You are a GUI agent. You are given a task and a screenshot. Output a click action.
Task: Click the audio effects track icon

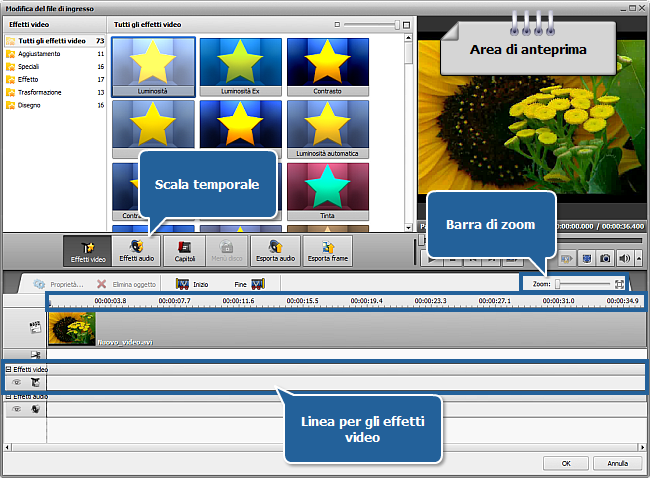[x=36, y=409]
